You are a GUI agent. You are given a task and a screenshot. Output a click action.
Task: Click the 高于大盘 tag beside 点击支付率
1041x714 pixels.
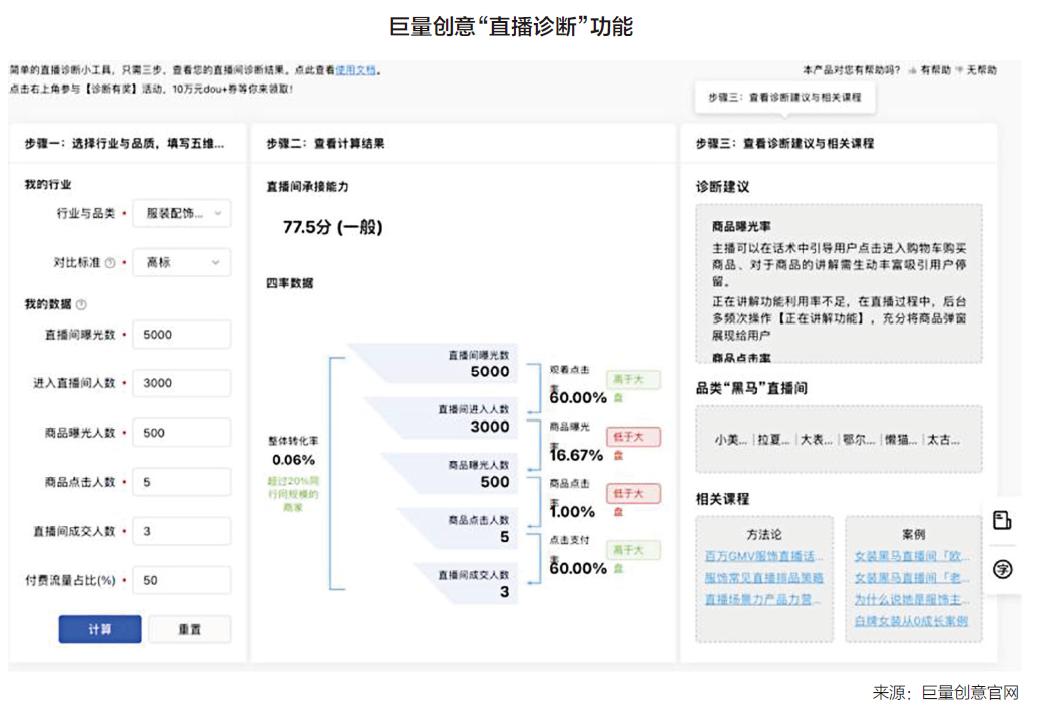click(x=633, y=550)
